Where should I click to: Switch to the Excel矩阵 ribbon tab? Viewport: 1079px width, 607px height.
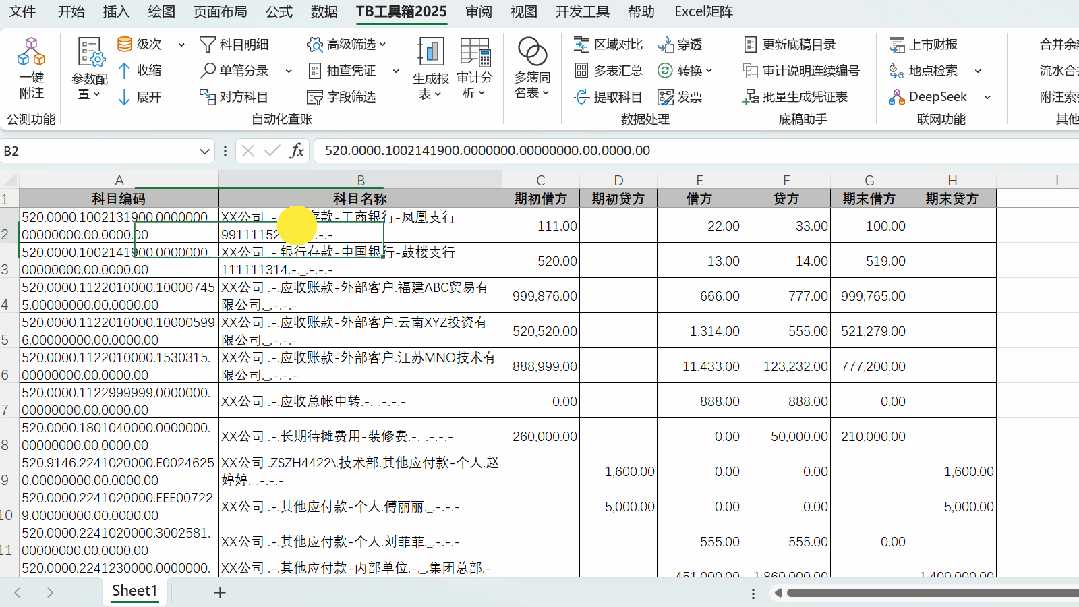click(x=703, y=12)
